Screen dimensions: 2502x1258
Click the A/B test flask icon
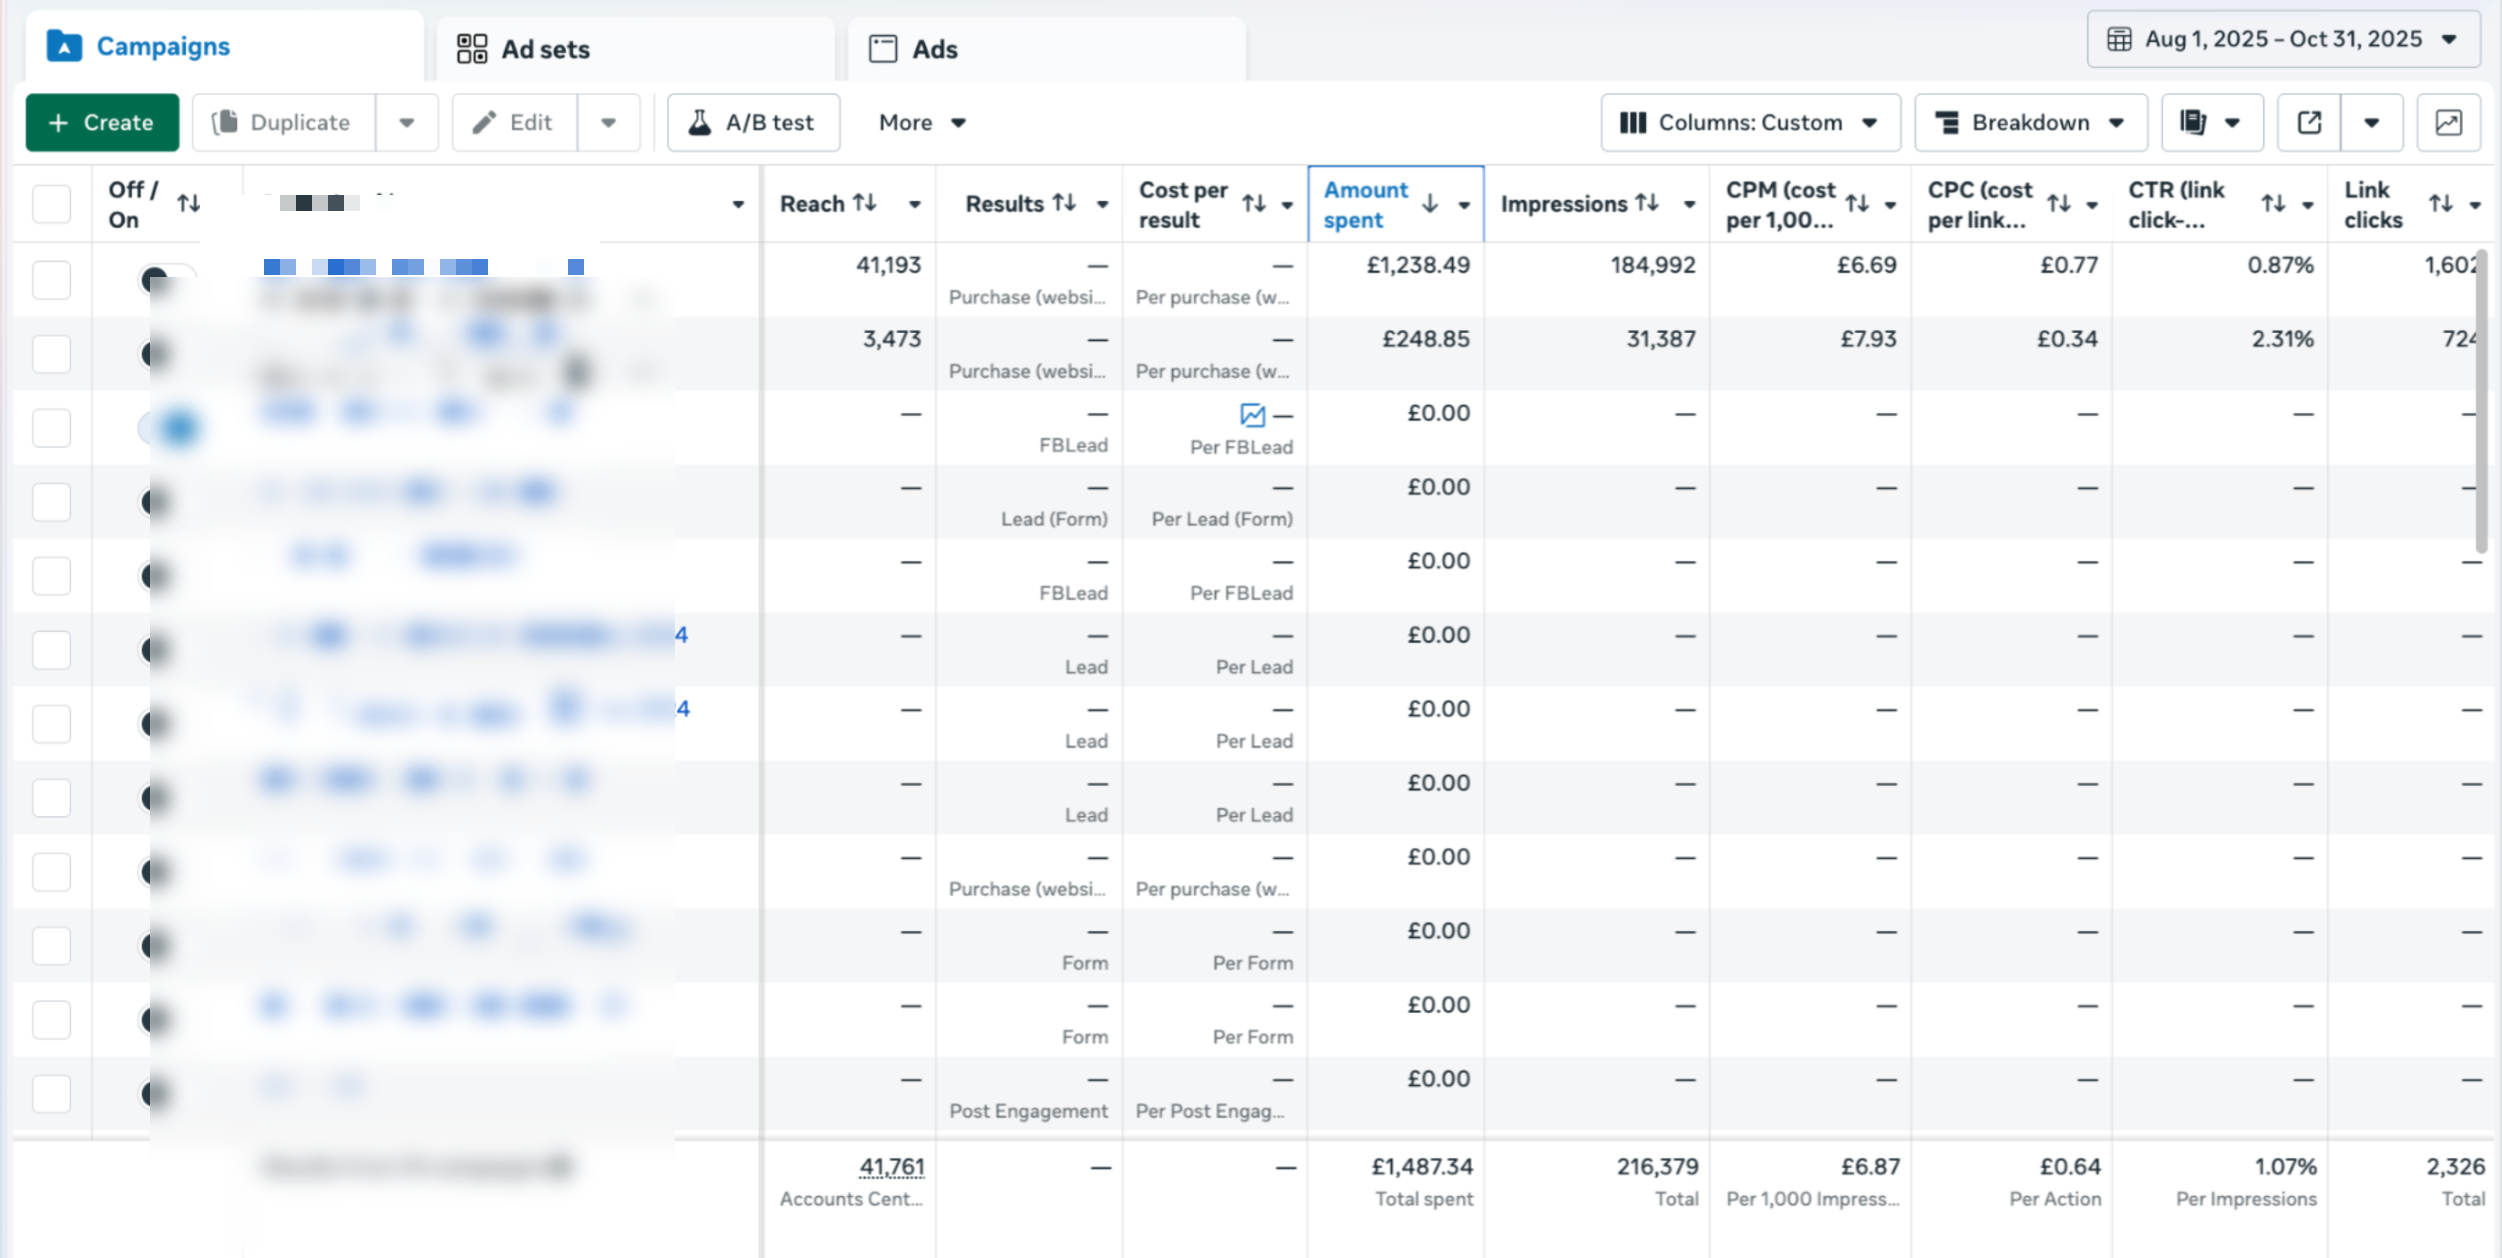pyautogui.click(x=700, y=122)
